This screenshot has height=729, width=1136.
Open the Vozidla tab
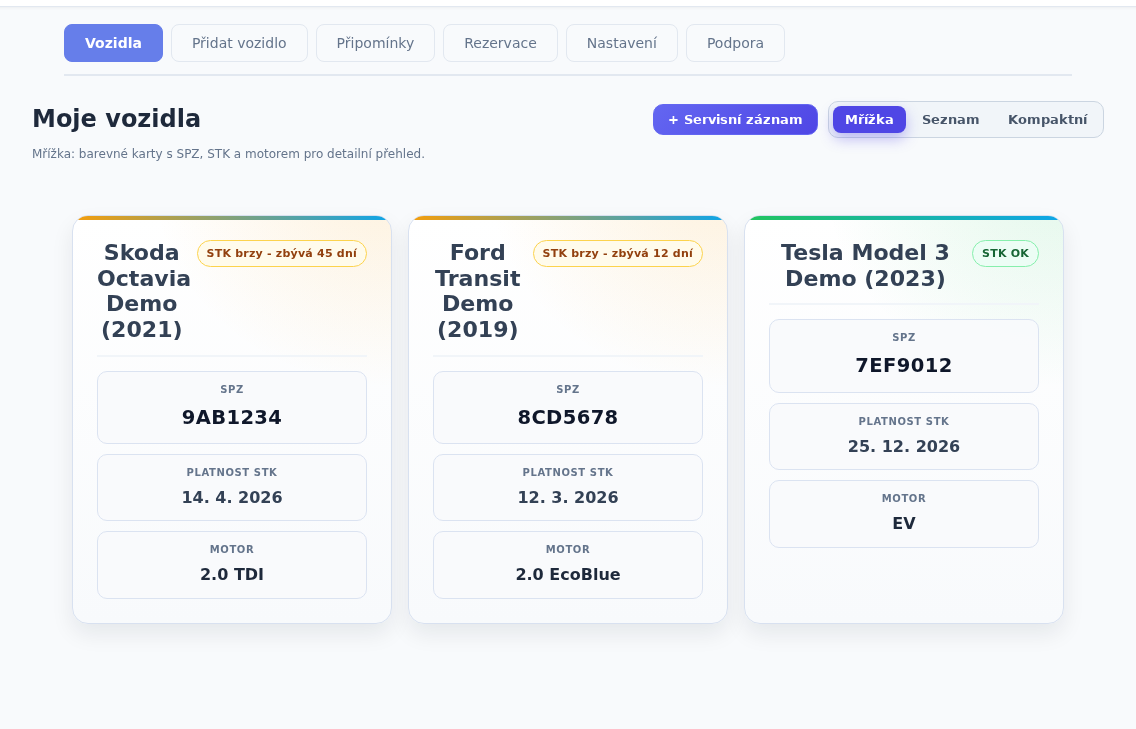coord(113,43)
